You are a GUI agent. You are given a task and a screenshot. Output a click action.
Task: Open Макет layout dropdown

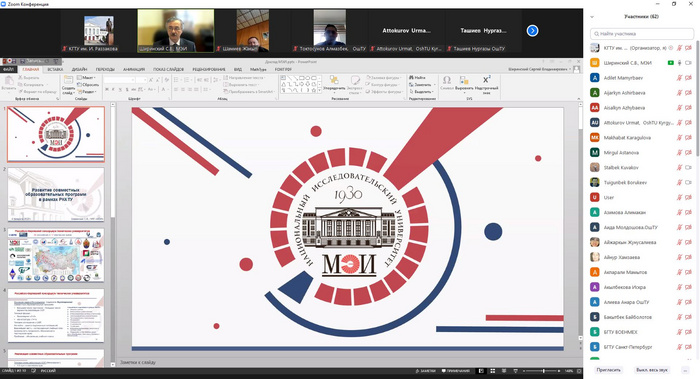(x=87, y=78)
